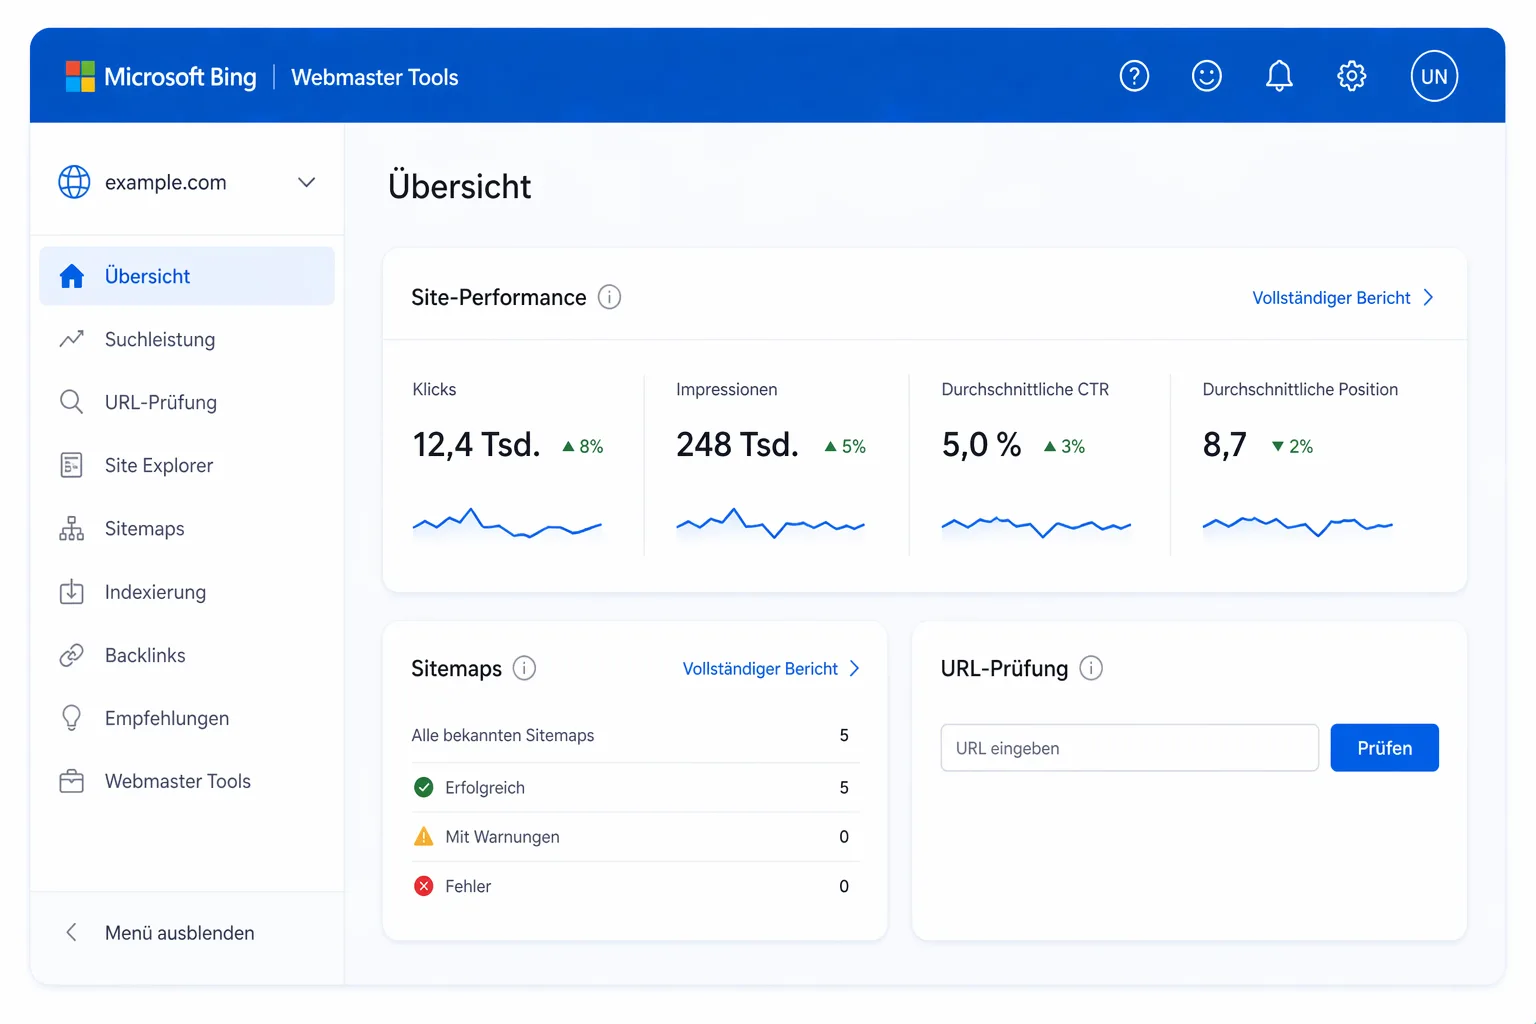Open Suchleistung in the sidebar
Viewport: 1536px width, 1024px height.
pos(187,339)
